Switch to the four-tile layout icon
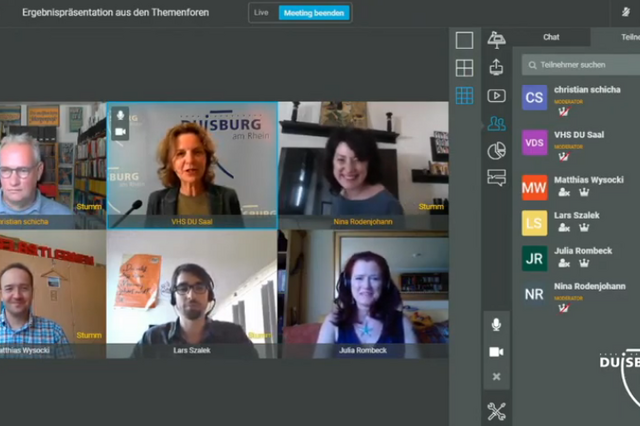The width and height of the screenshot is (640, 426). coord(464,68)
